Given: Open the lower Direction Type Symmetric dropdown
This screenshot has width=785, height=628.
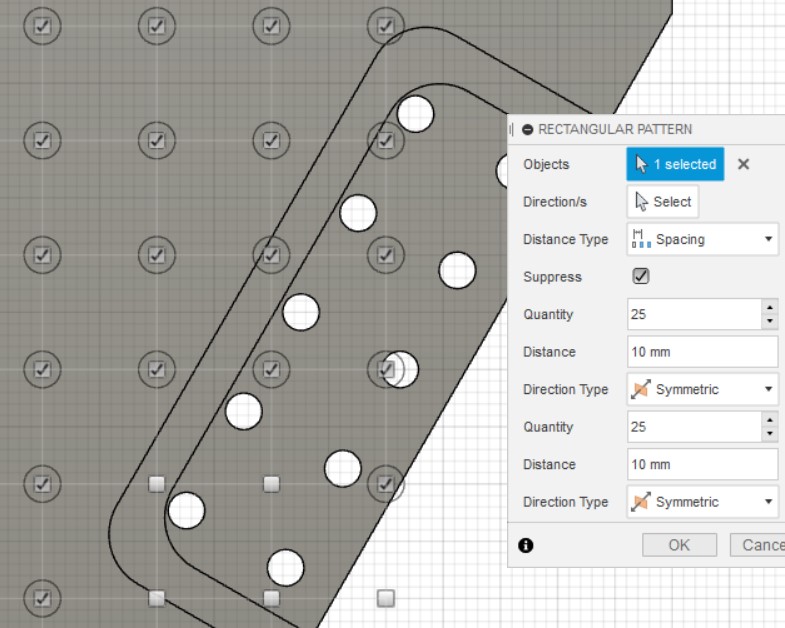Looking at the screenshot, I should 702,502.
